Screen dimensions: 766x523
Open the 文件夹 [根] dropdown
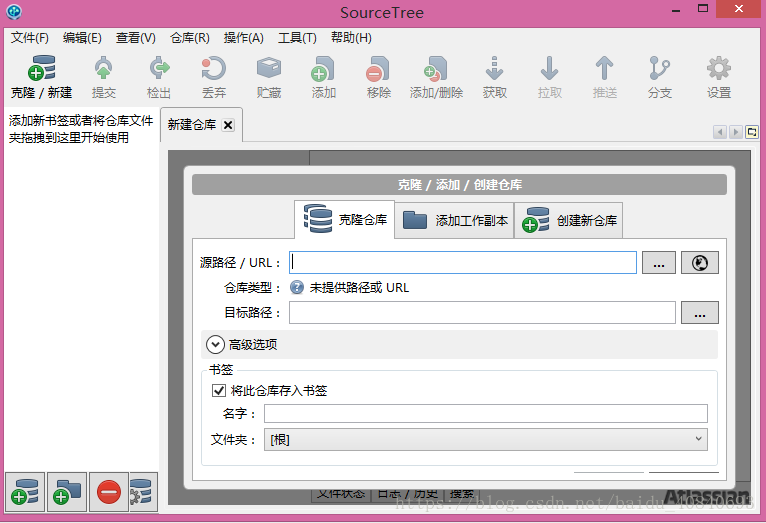486,439
